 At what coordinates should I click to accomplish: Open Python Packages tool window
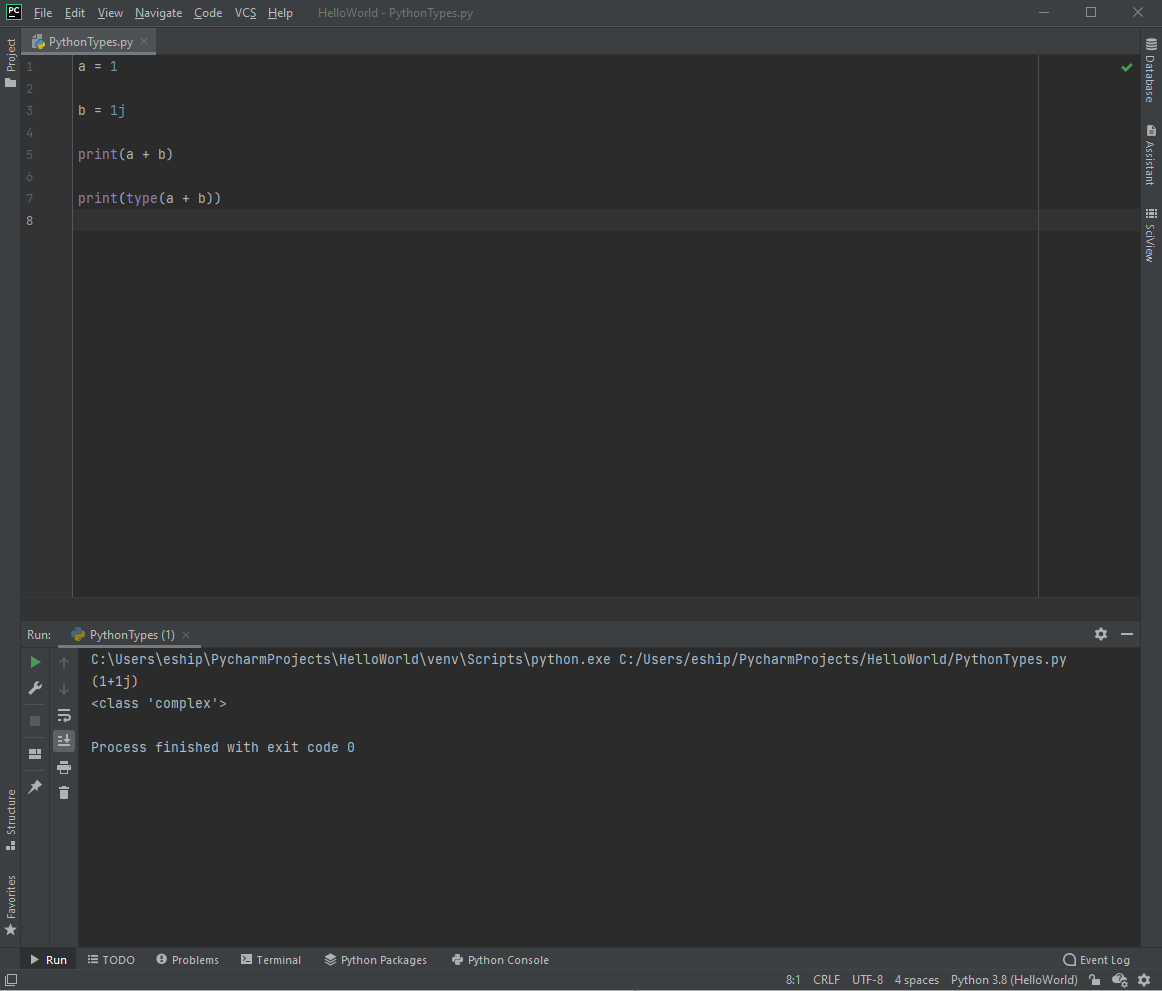click(x=376, y=960)
